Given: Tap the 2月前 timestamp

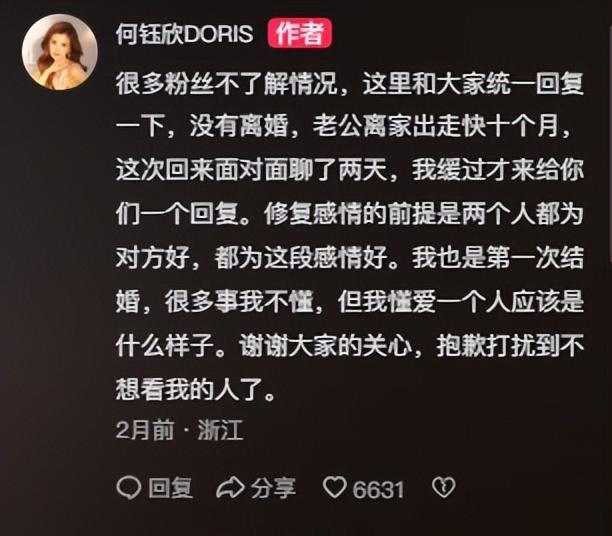Looking at the screenshot, I should pos(145,430).
